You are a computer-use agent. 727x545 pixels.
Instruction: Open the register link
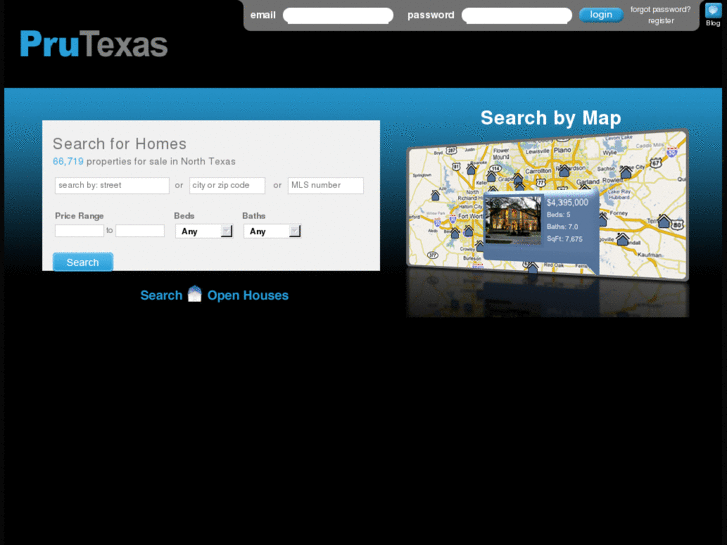pyautogui.click(x=661, y=21)
